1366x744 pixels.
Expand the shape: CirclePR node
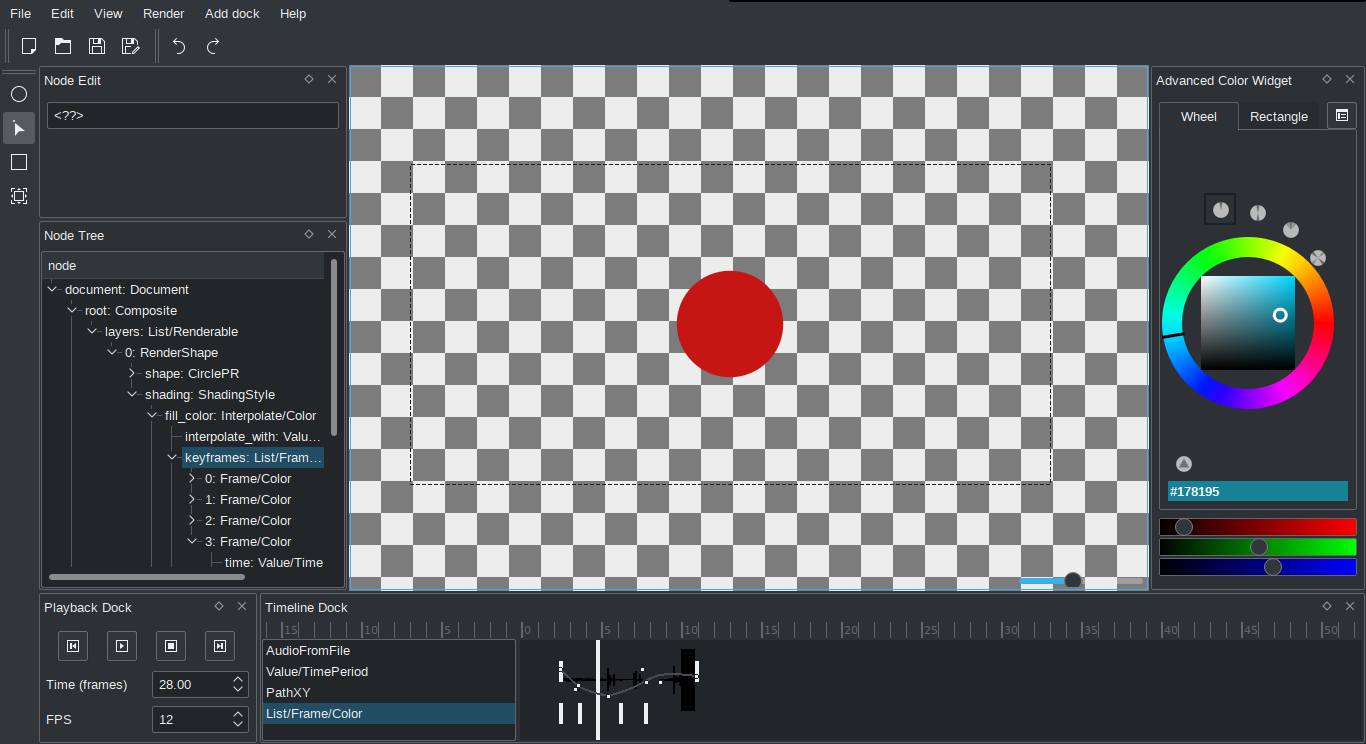pos(132,374)
